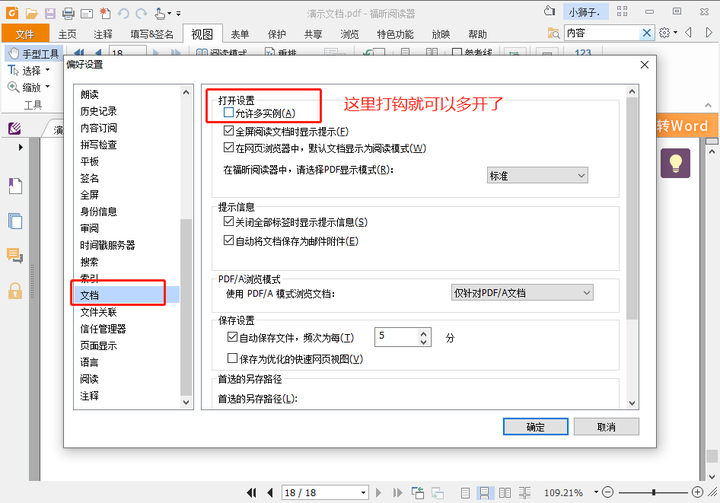Toggle 参考线 checkbox in ribbon

pyautogui.click(x=457, y=52)
